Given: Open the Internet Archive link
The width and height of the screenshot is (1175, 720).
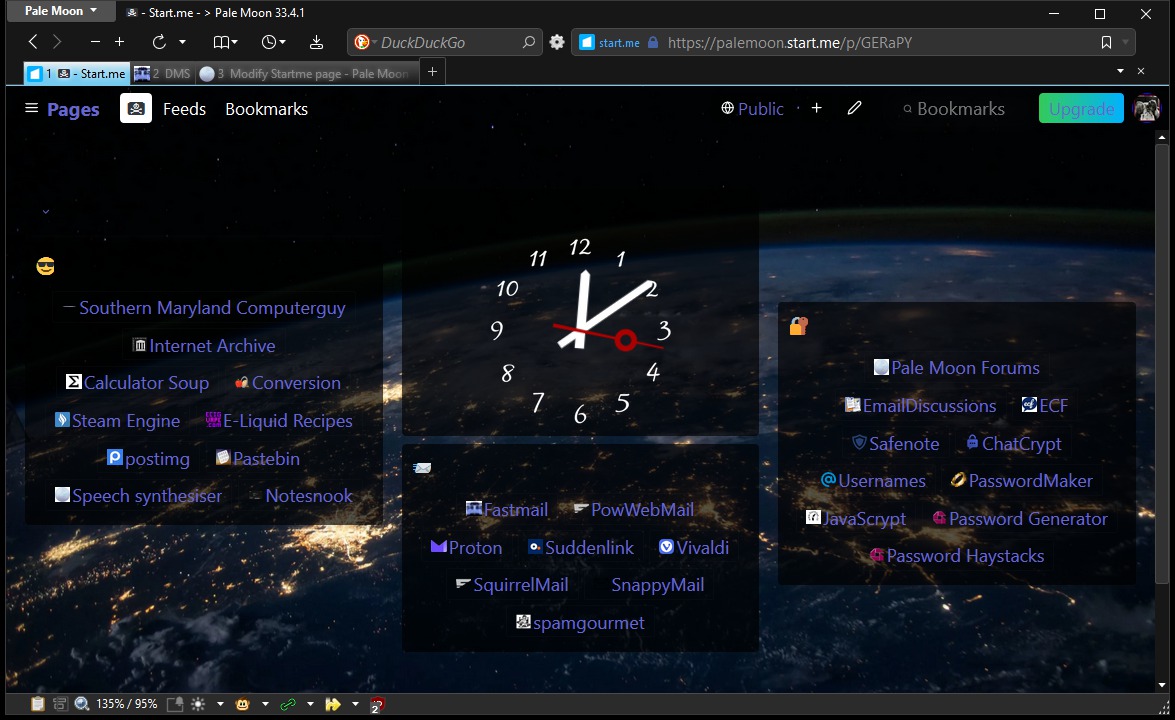Looking at the screenshot, I should 205,345.
